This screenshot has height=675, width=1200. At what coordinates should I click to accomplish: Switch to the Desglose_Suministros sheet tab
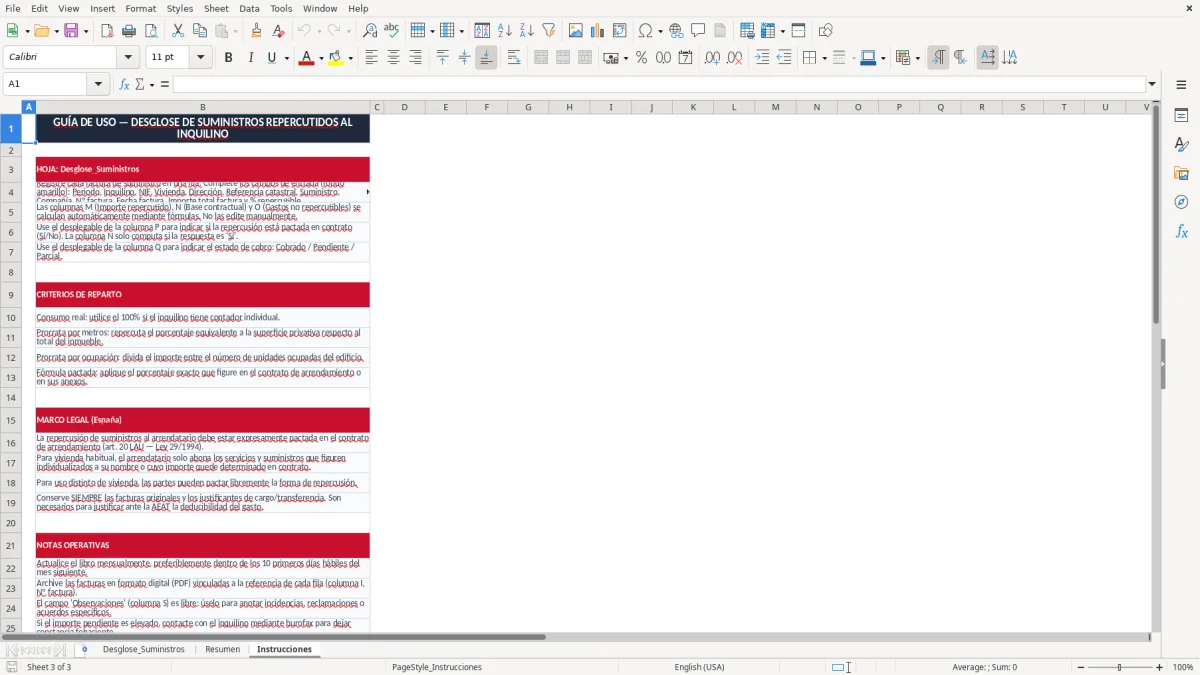tap(143, 649)
